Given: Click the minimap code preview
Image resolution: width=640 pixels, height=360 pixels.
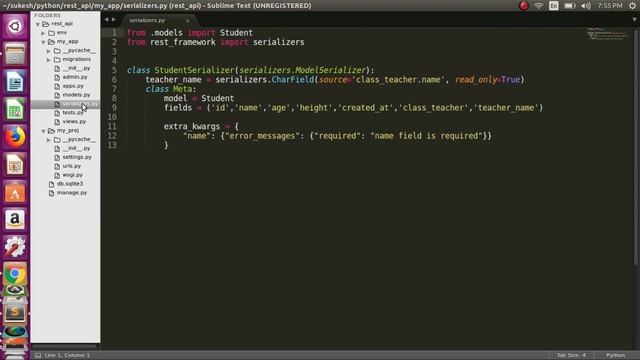Looking at the screenshot, I should coord(607,34).
